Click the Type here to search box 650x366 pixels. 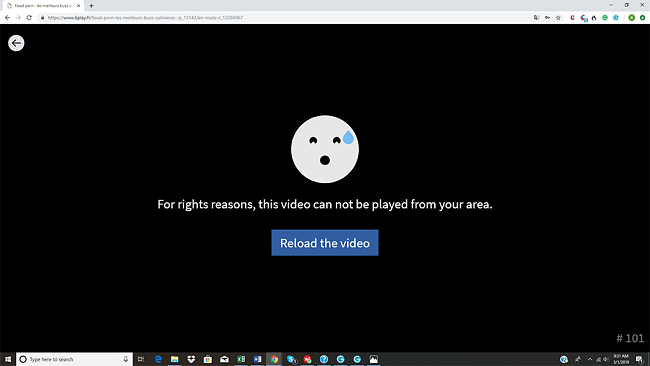coord(75,359)
